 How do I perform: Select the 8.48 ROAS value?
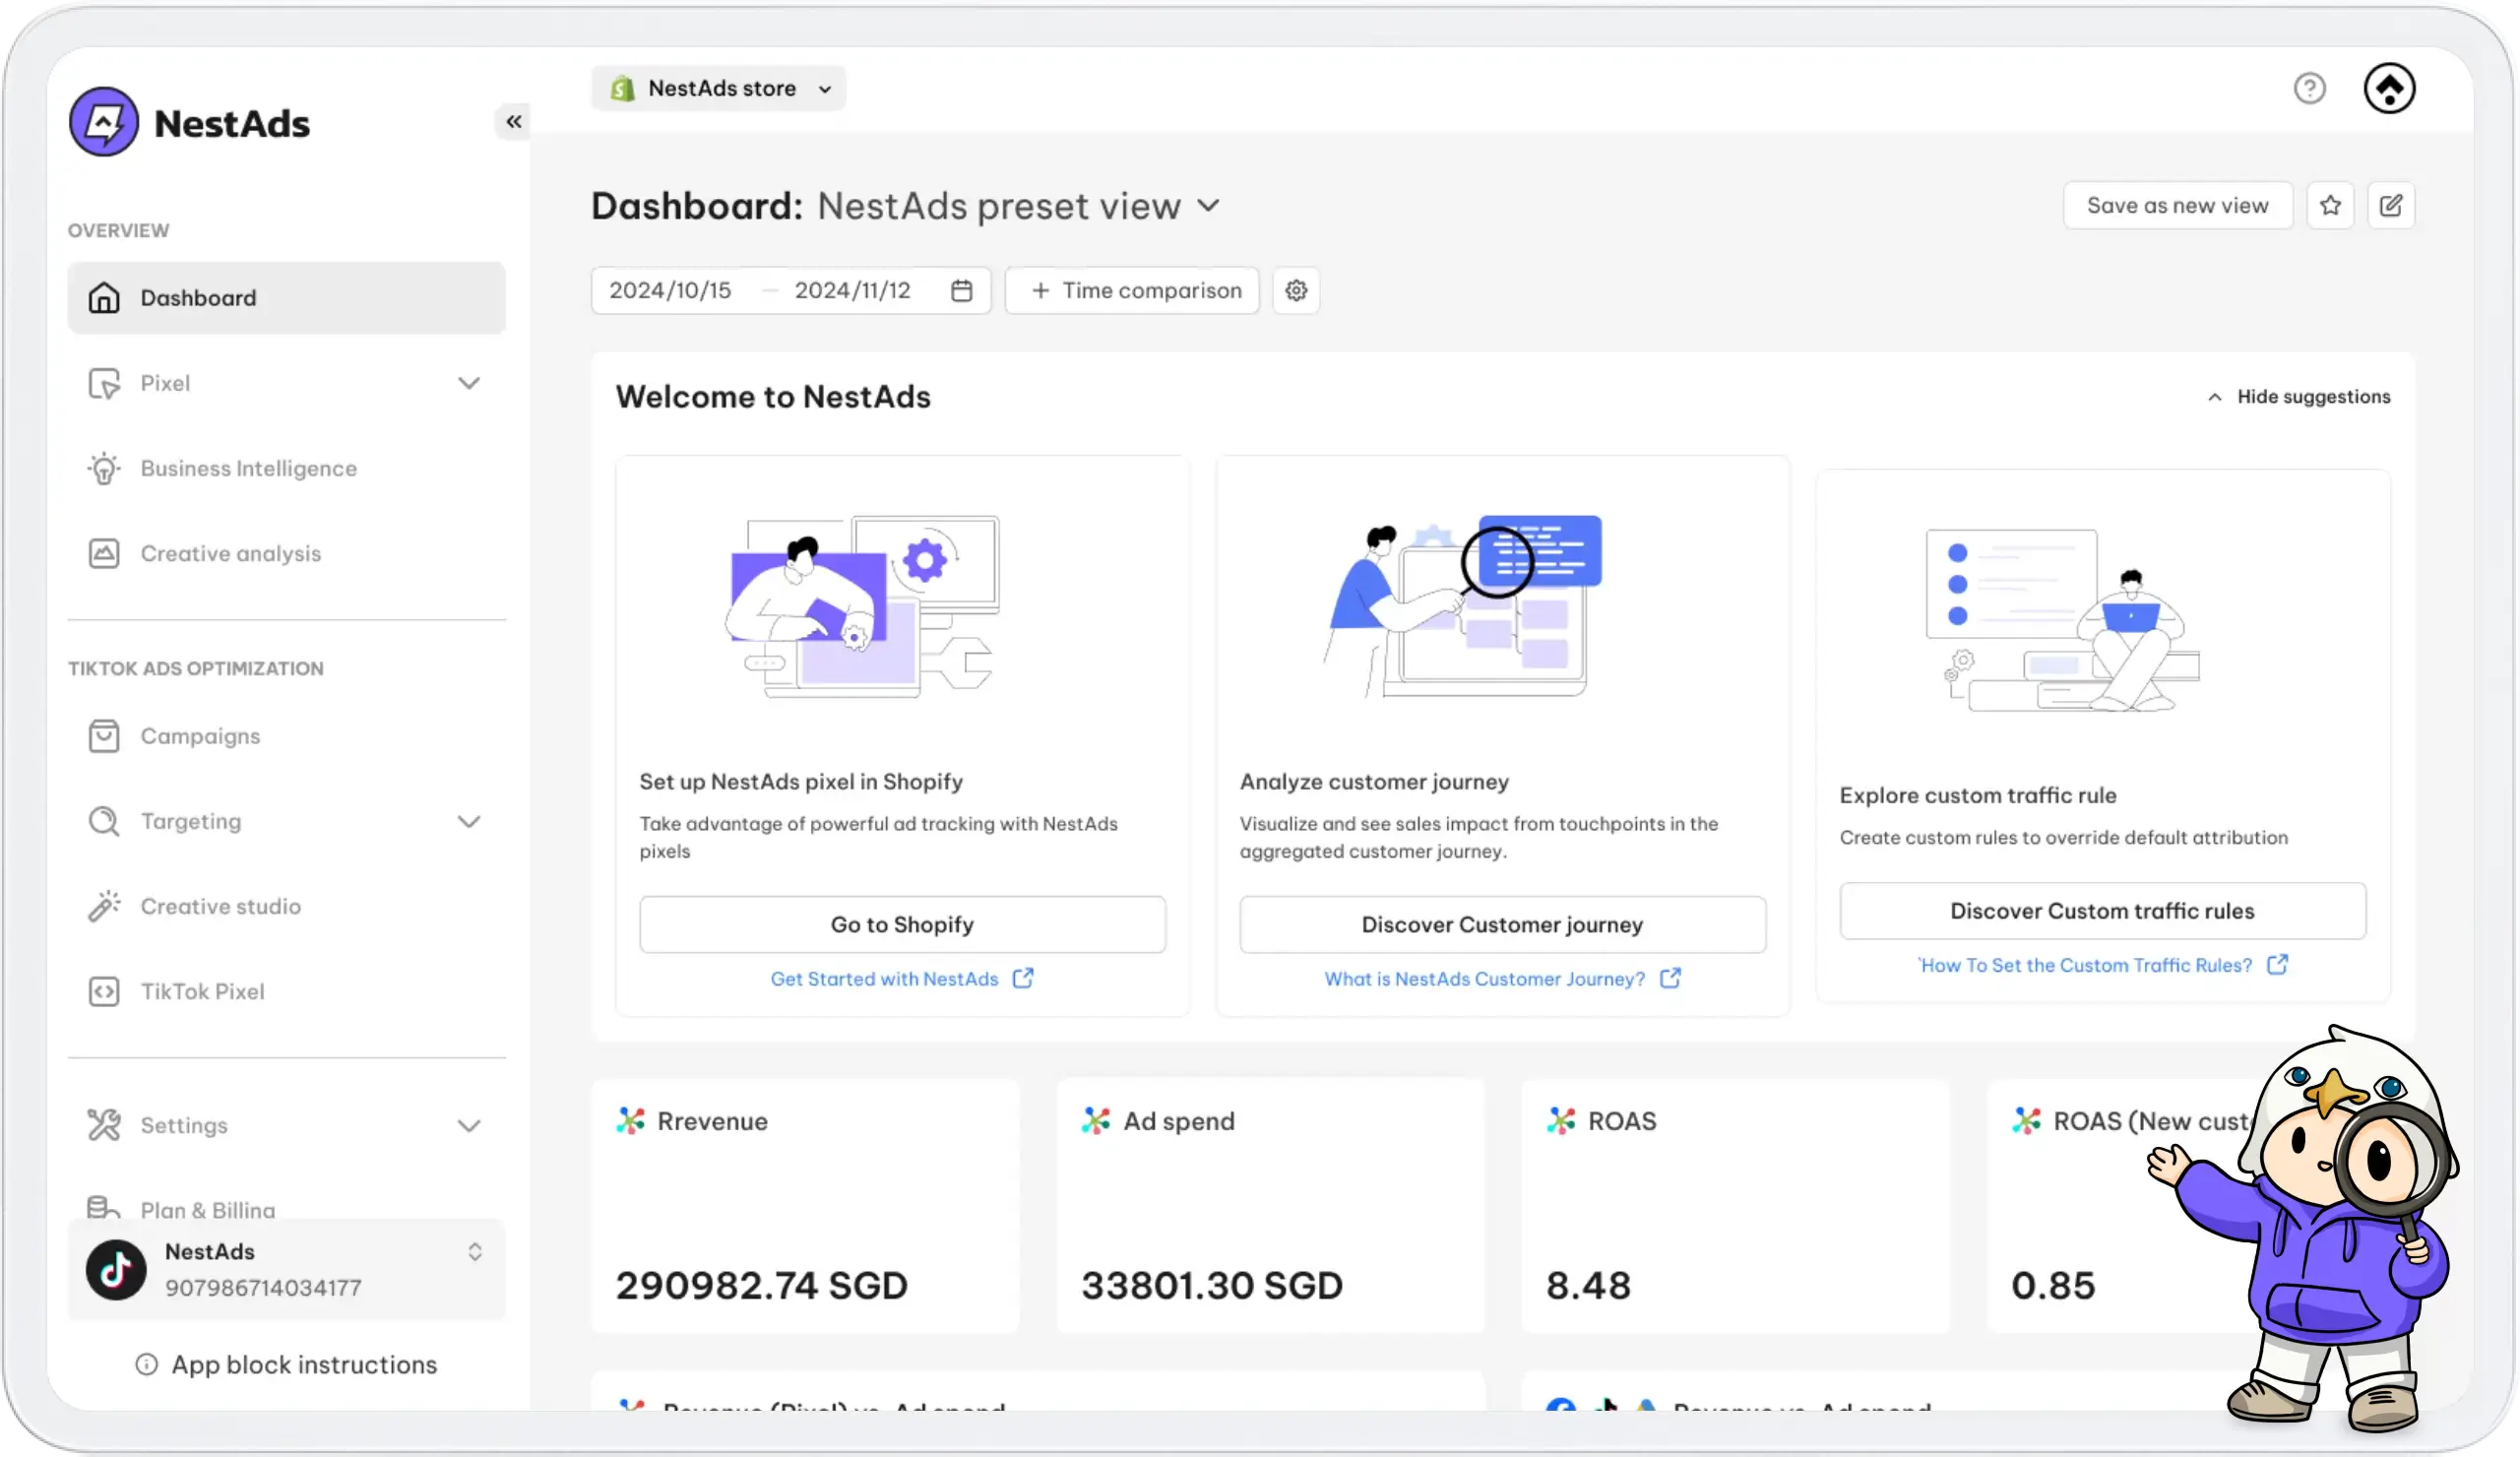1588,1285
